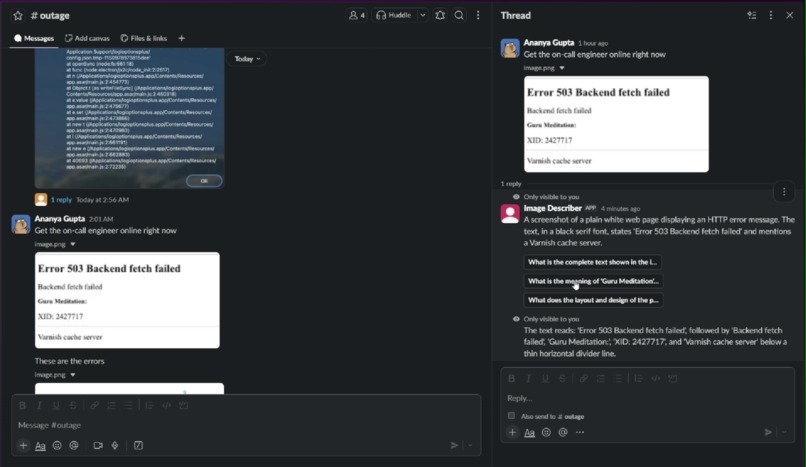Toggle inline code in channel composer
This screenshot has width=806, height=467.
tap(167, 405)
